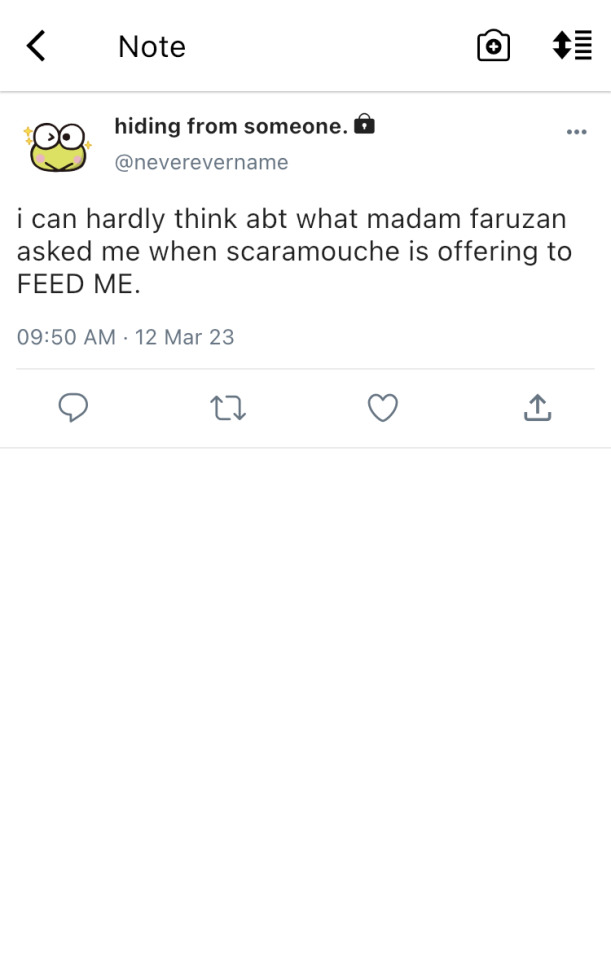Go back using the left arrow
Image resolution: width=611 pixels, height=960 pixels.
(36, 46)
